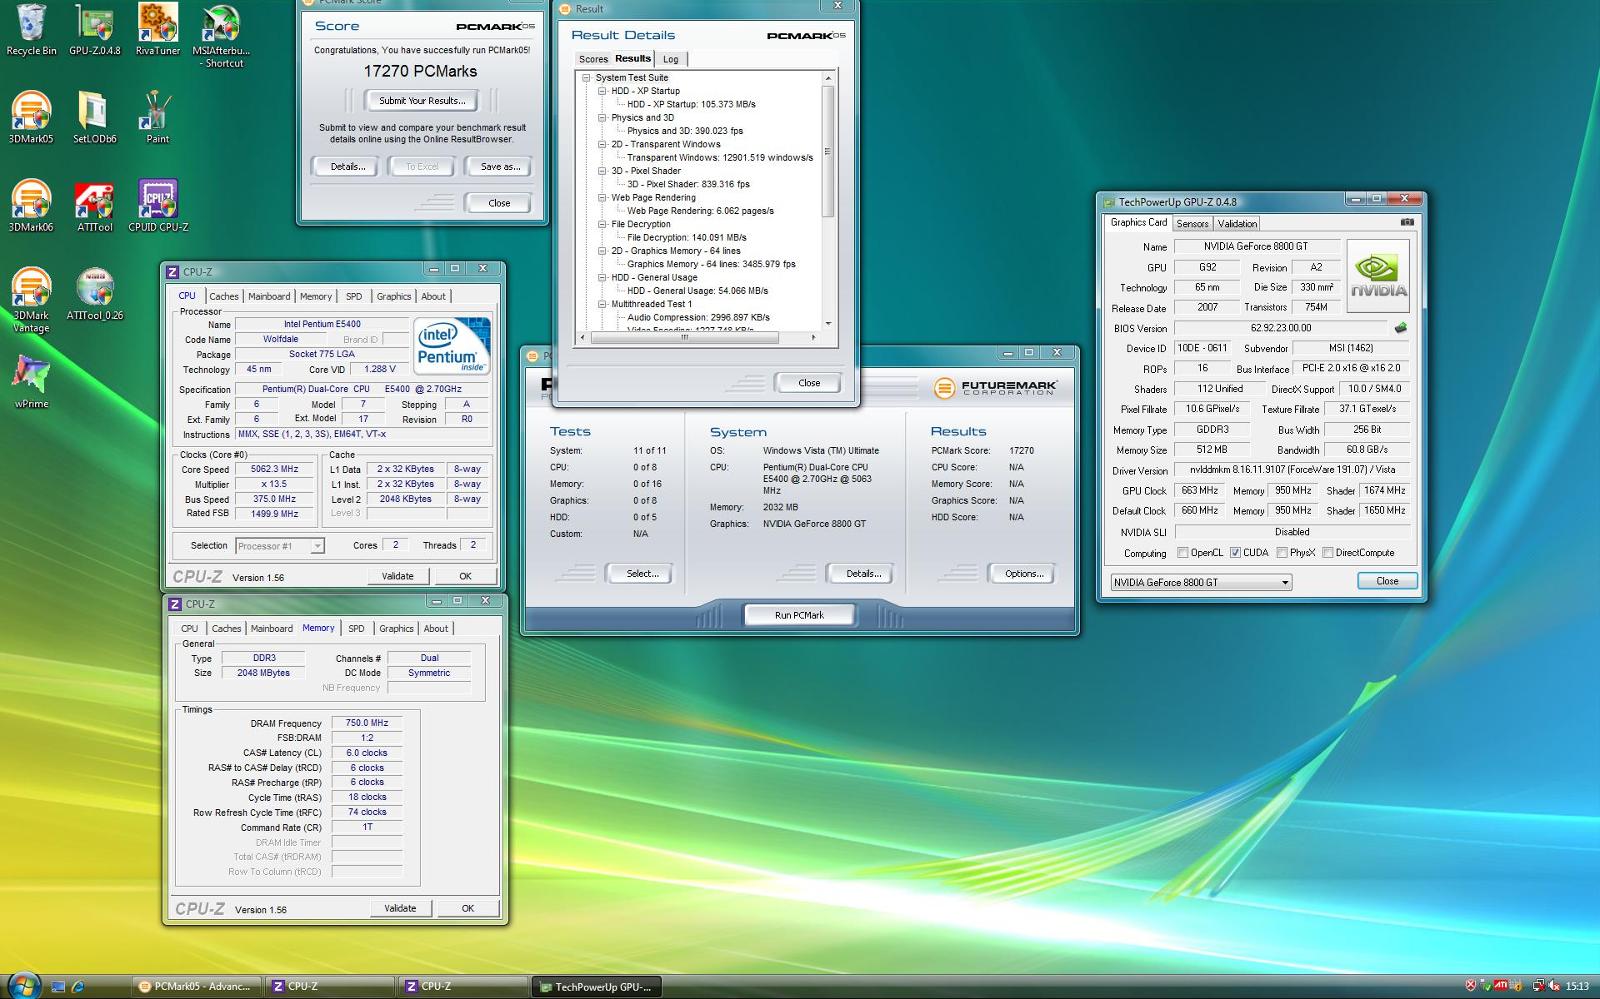Image resolution: width=1600 pixels, height=999 pixels.
Task: Click the ATI tray icon
Action: (x=1501, y=986)
